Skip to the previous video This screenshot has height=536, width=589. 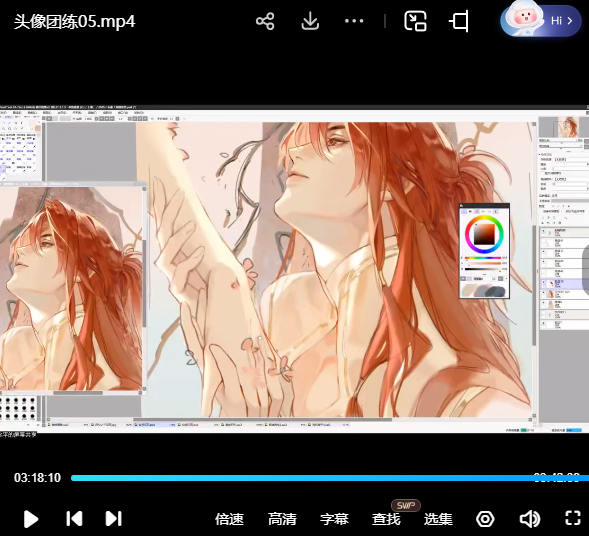(x=74, y=519)
